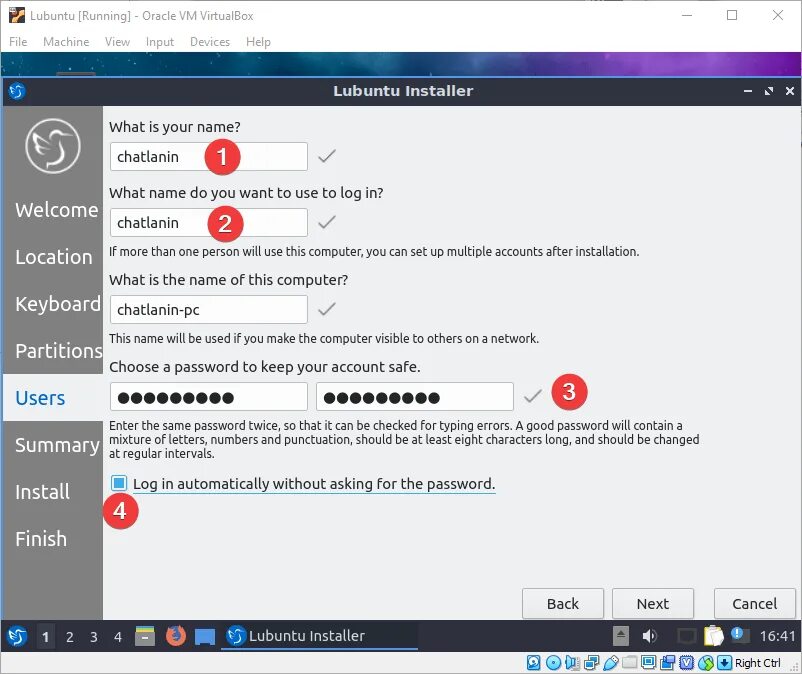Click the Next button
802x674 pixels.
(x=653, y=603)
